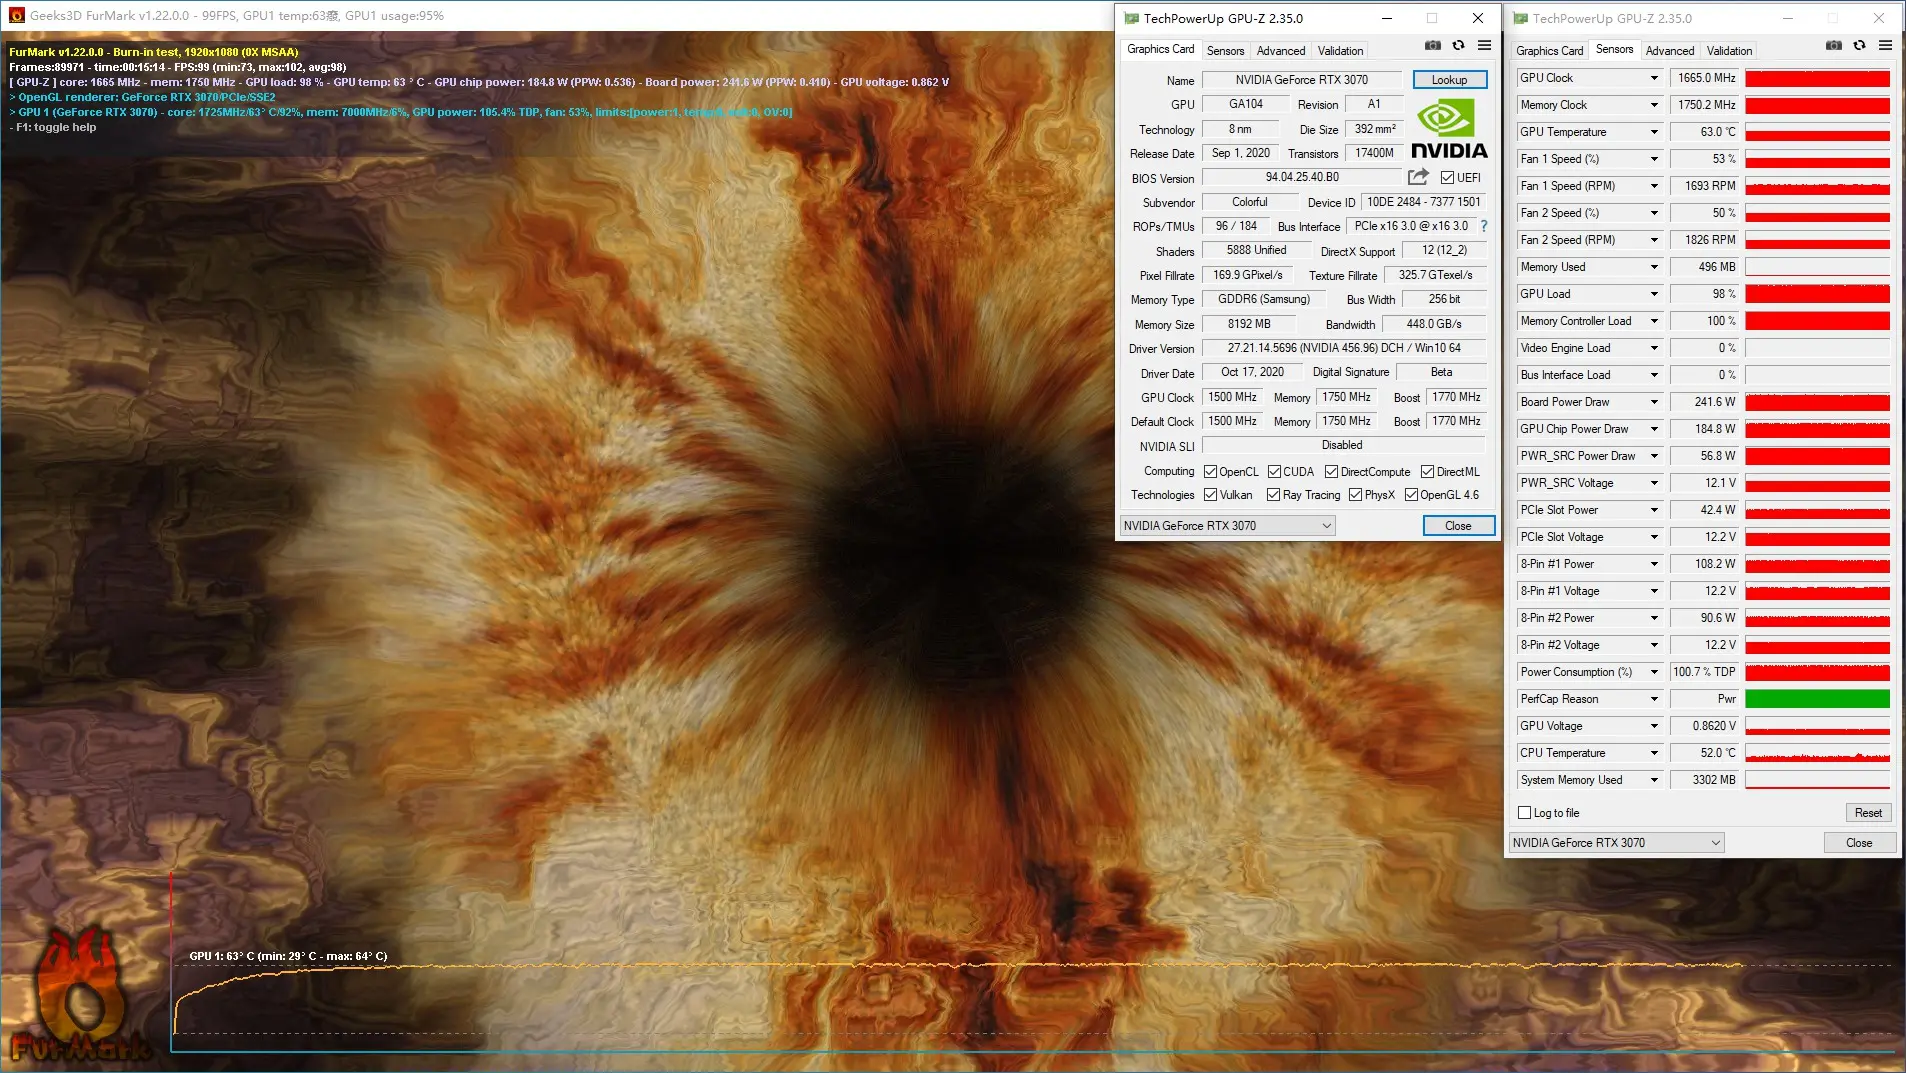Viewport: 1906px width, 1073px height.
Task: Toggle the DirectCompute checkbox
Action: coord(1331,472)
